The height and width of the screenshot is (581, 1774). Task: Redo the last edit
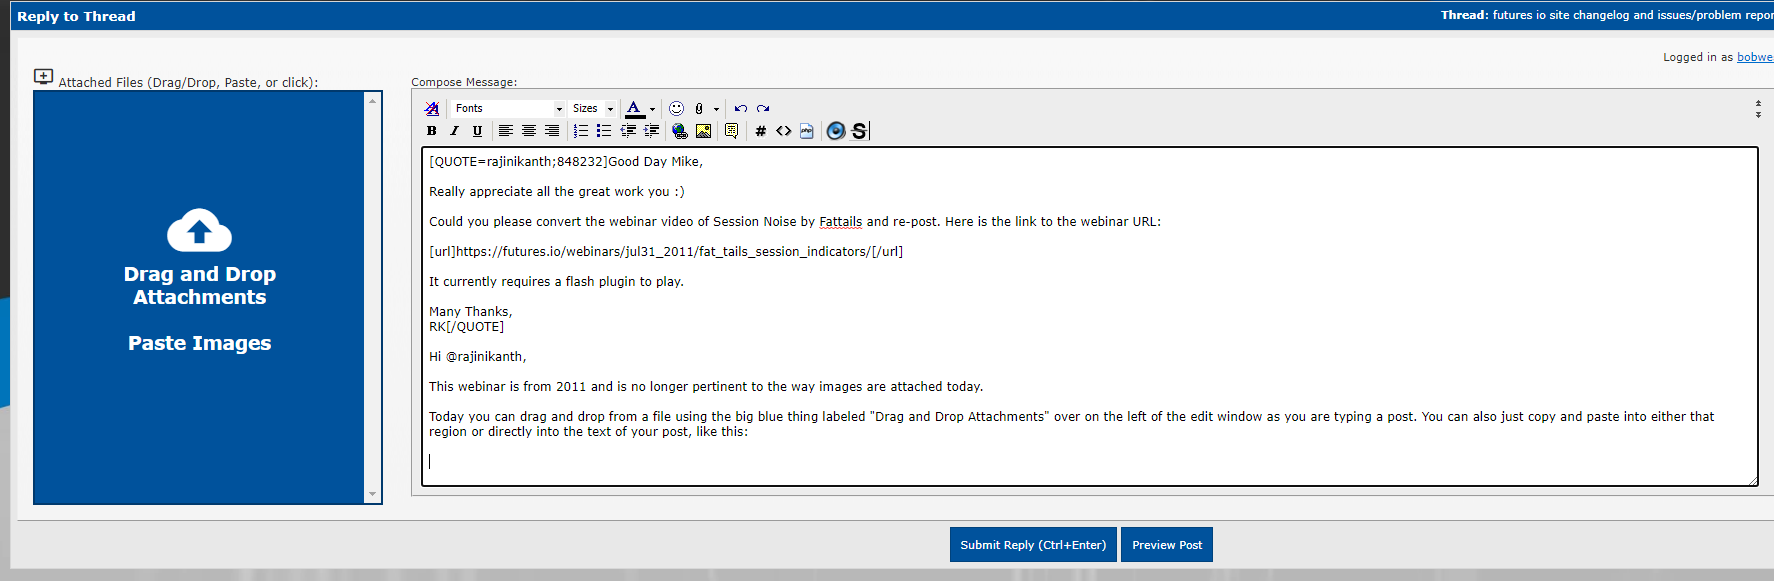763,108
